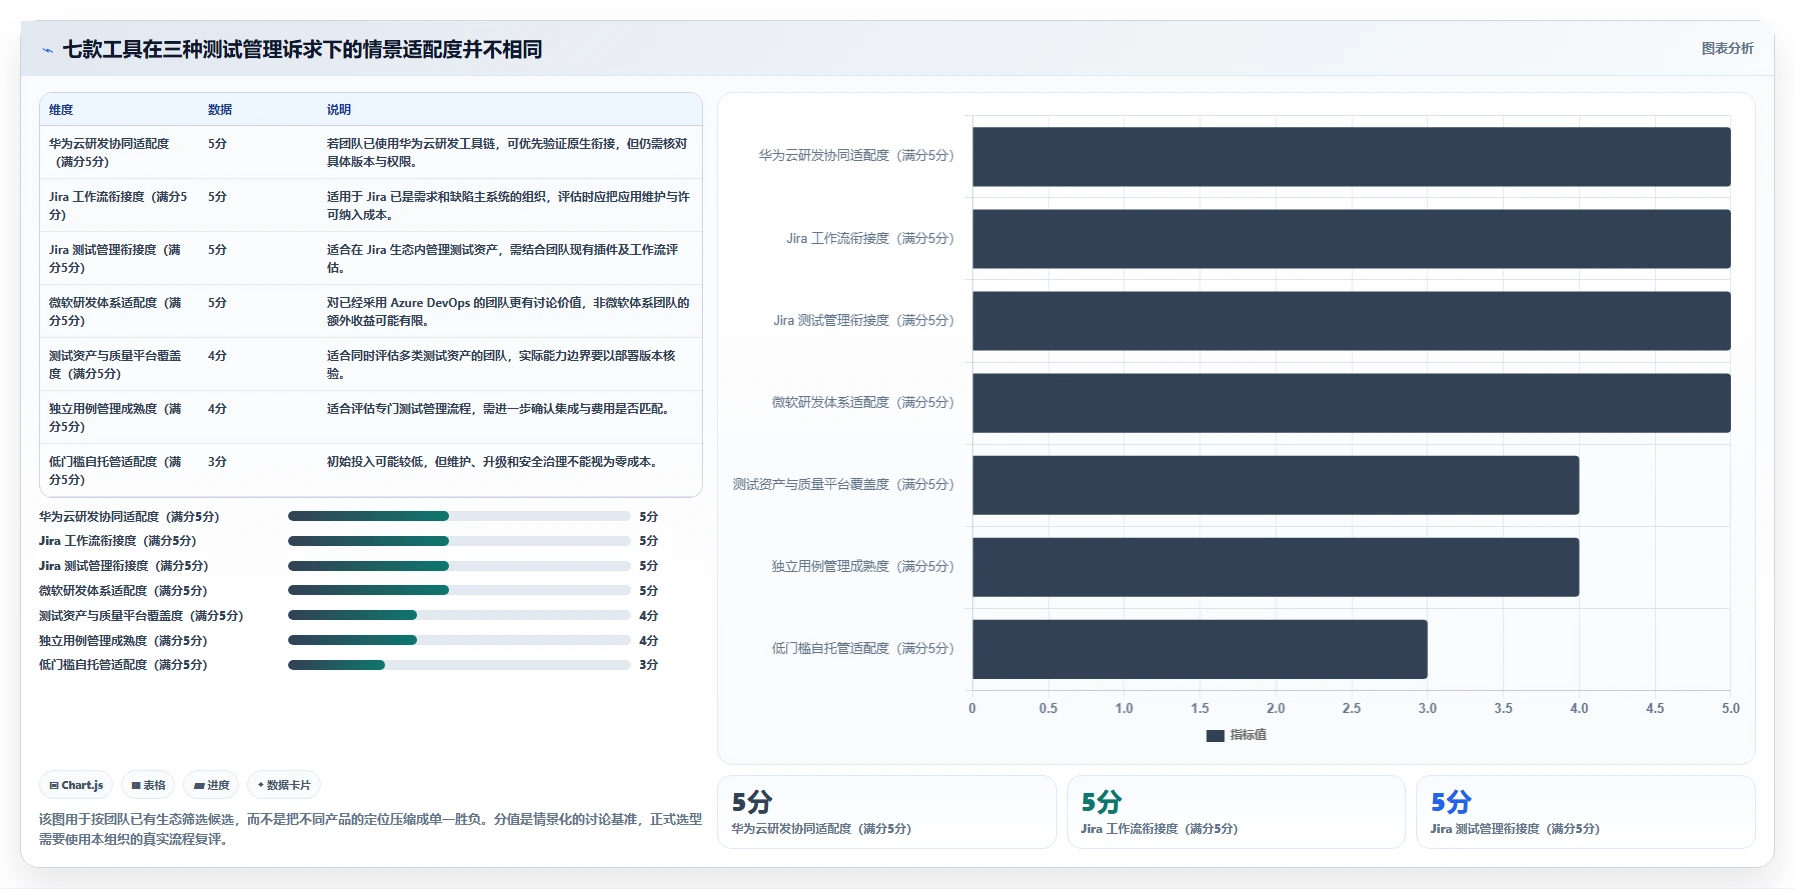Click the chart bar for 华为云研发协同适配度
The height and width of the screenshot is (889, 1795).
pyautogui.click(x=1351, y=156)
